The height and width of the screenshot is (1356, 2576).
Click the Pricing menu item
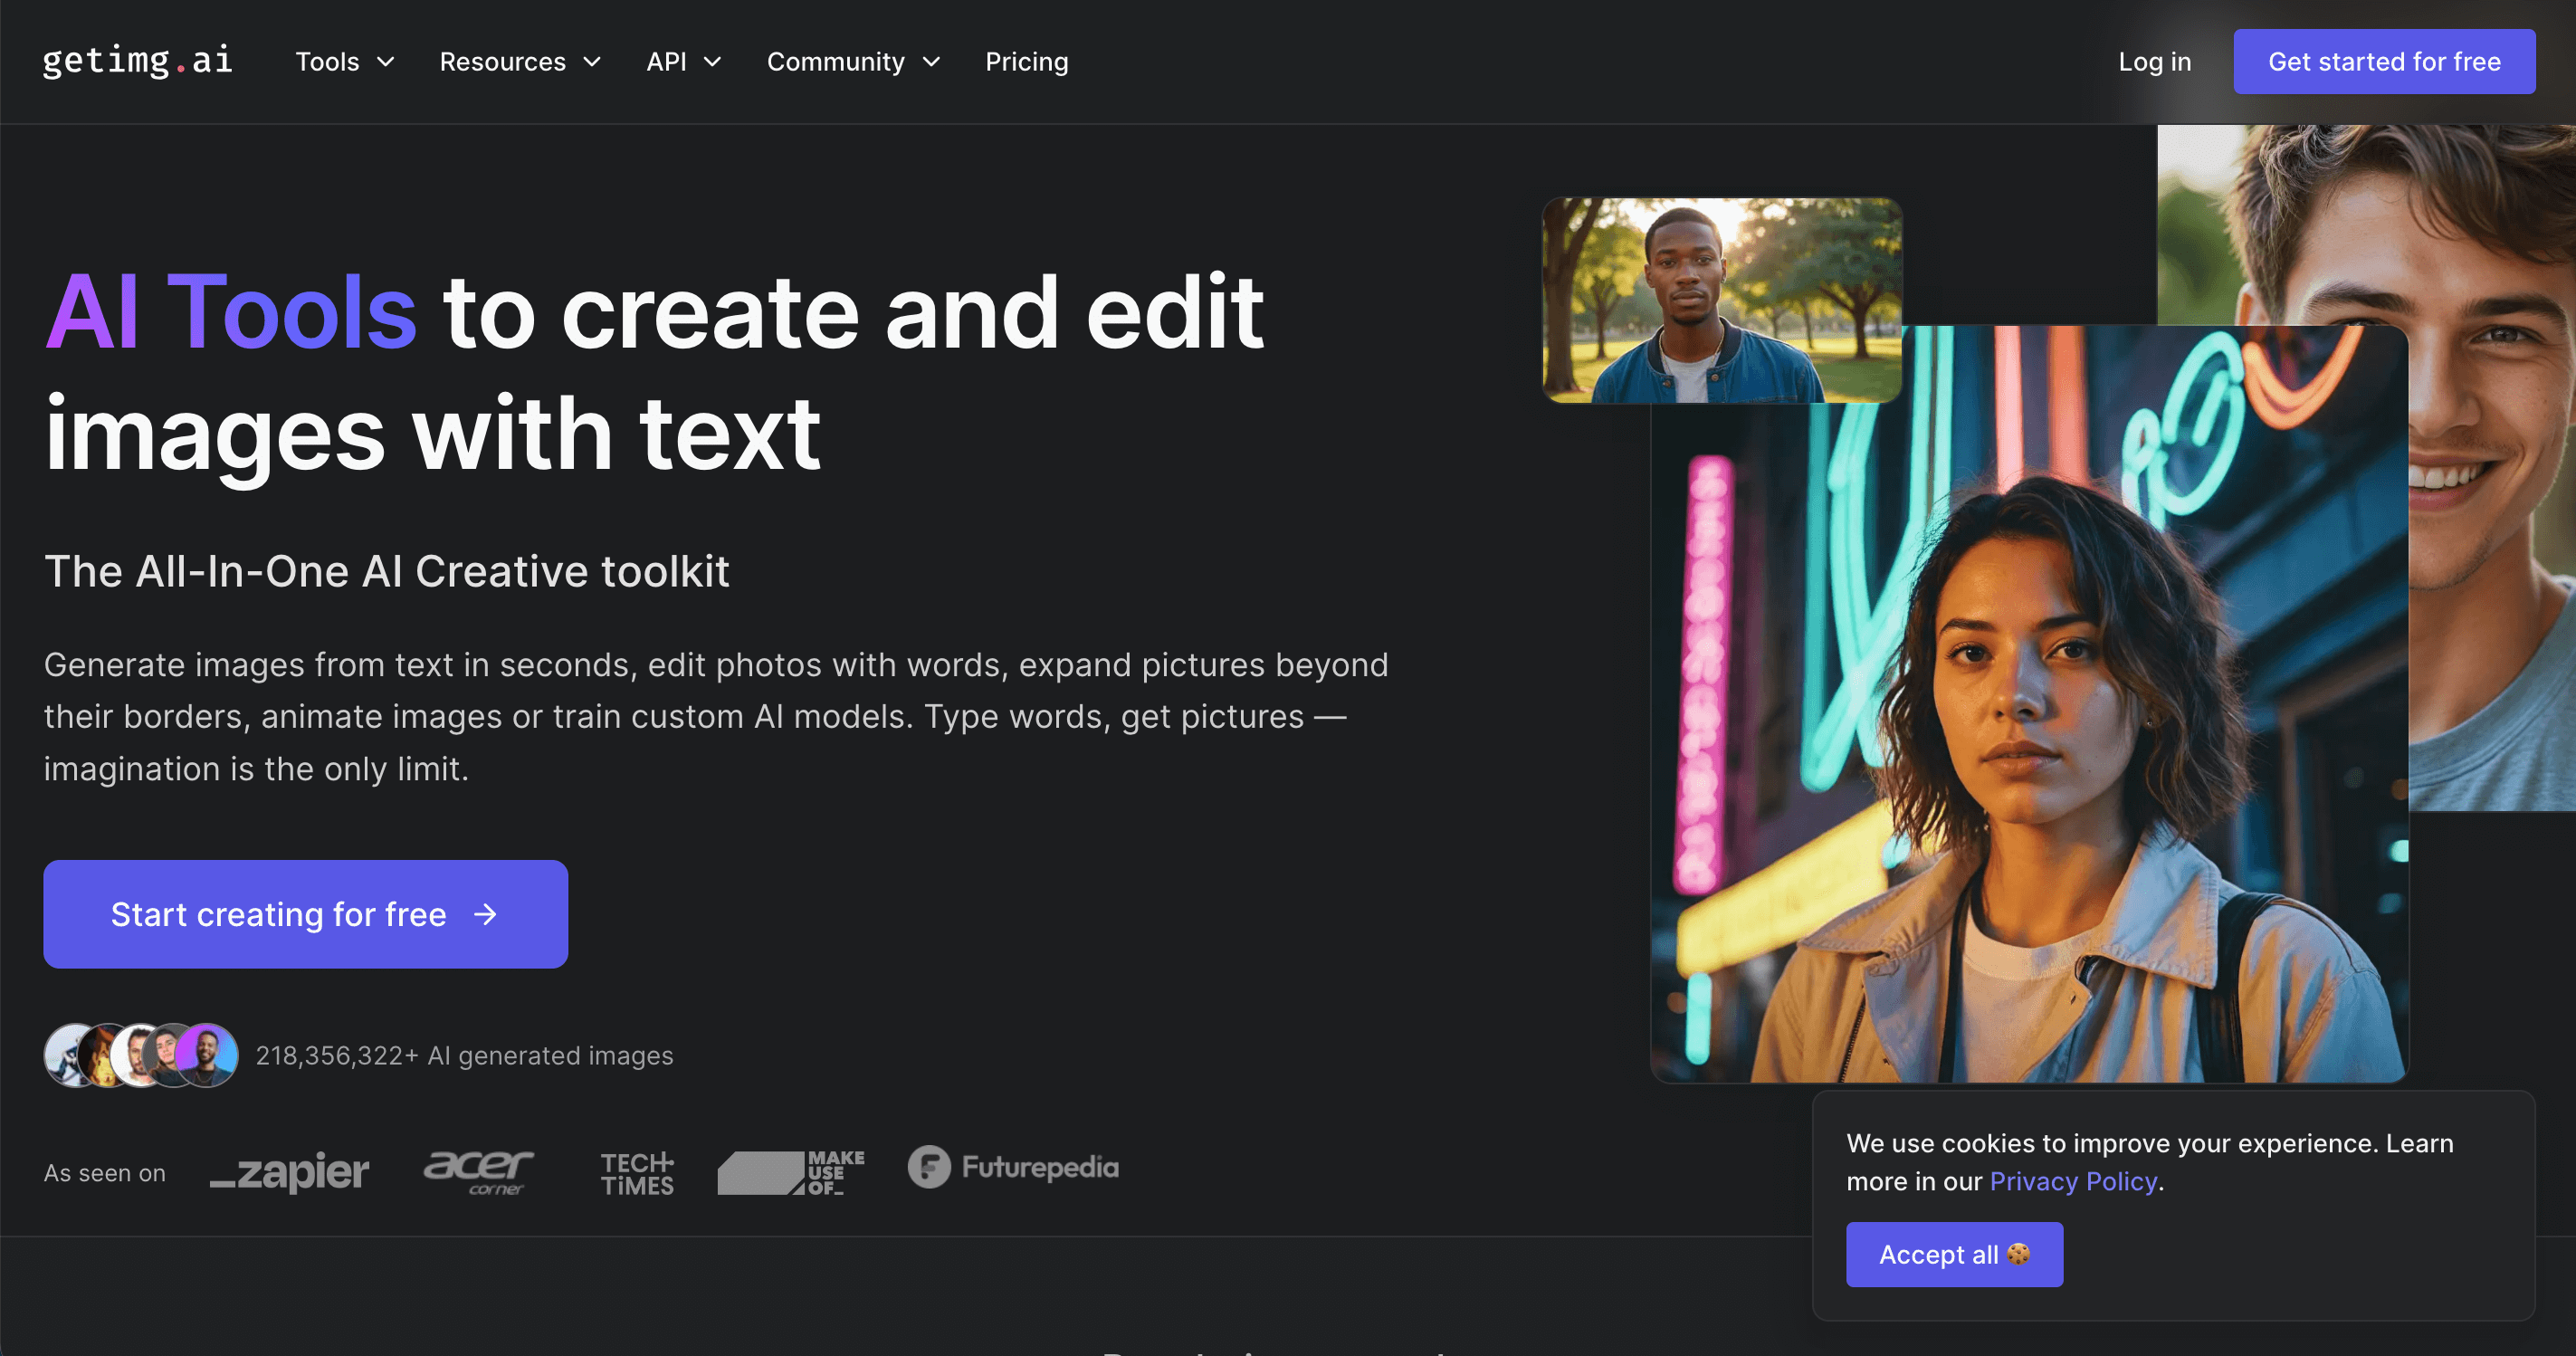click(1026, 62)
